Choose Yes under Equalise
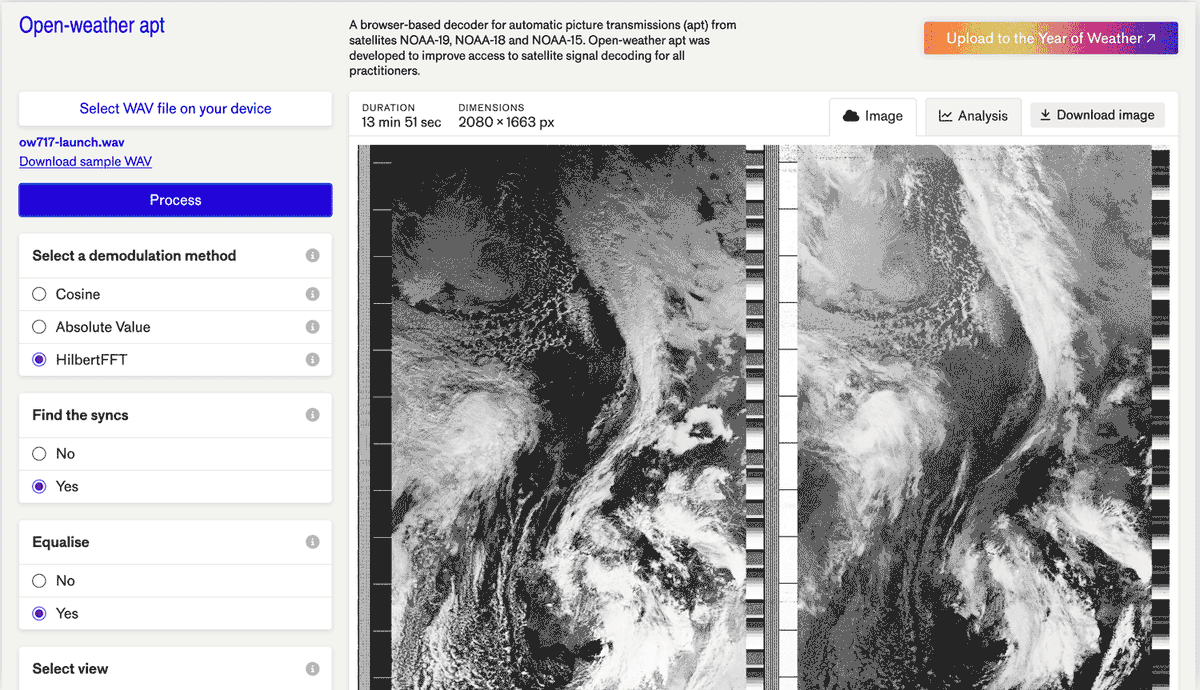The image size is (1200, 690). tap(39, 613)
